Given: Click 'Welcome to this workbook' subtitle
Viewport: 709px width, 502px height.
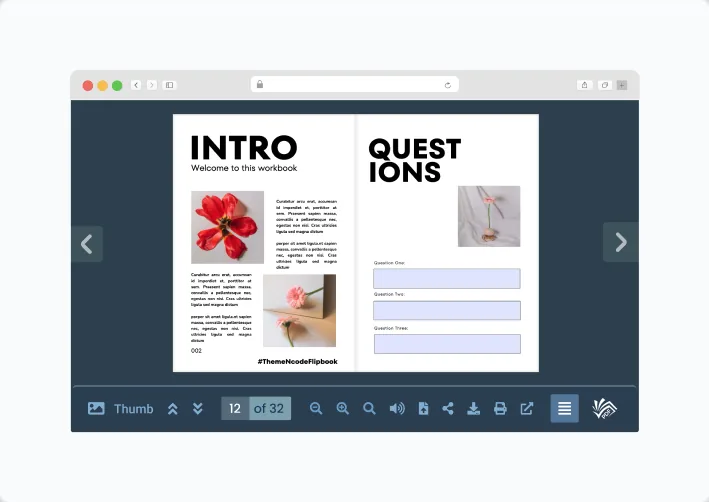Looking at the screenshot, I should coord(244,168).
